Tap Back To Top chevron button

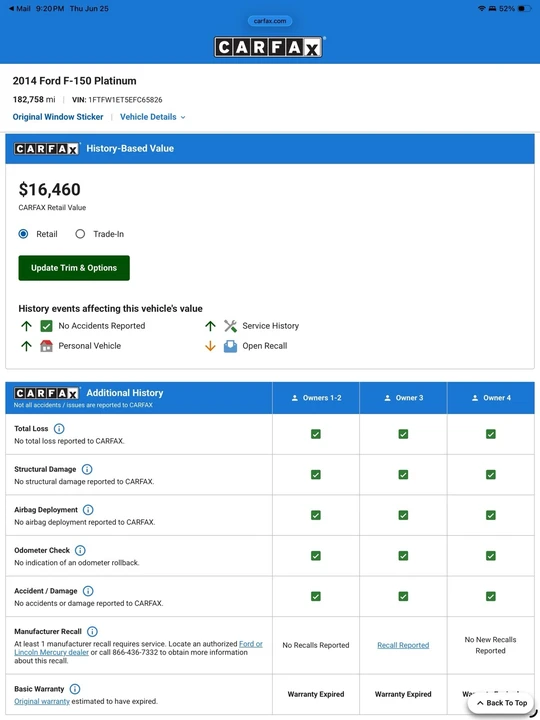coord(501,703)
